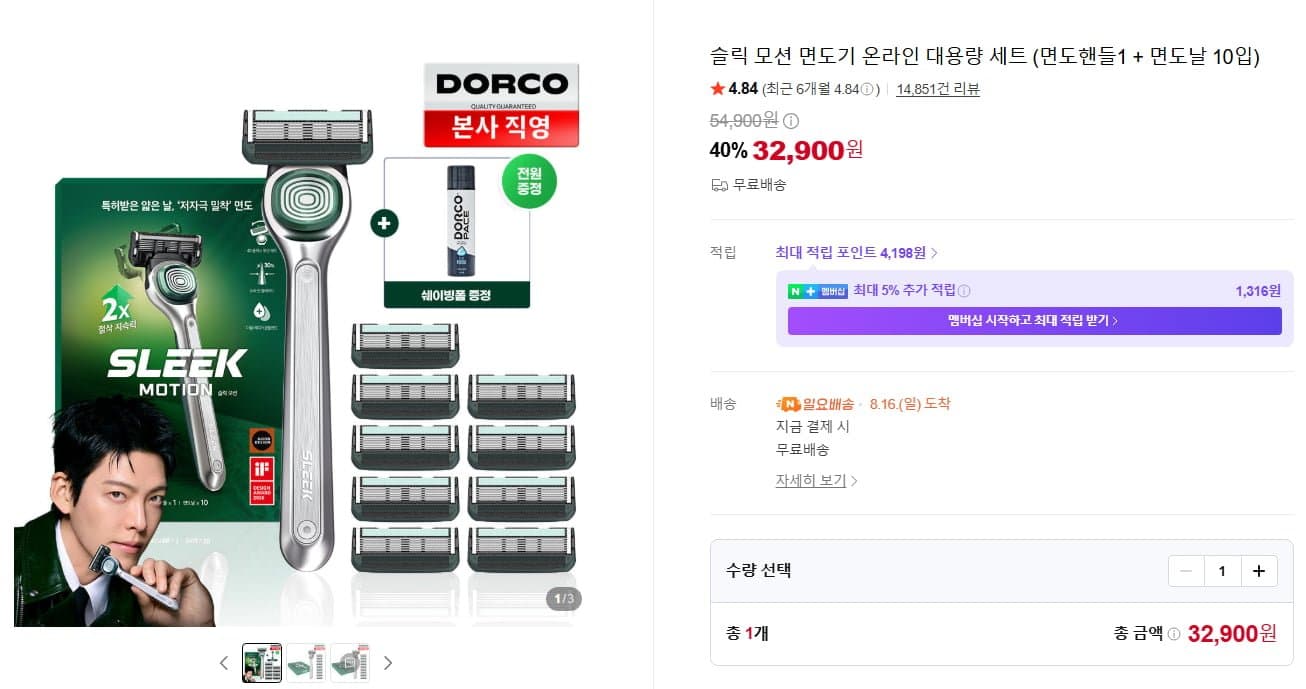Expand the 자세히 보기 delivery details
1306x689 pixels.
click(817, 481)
